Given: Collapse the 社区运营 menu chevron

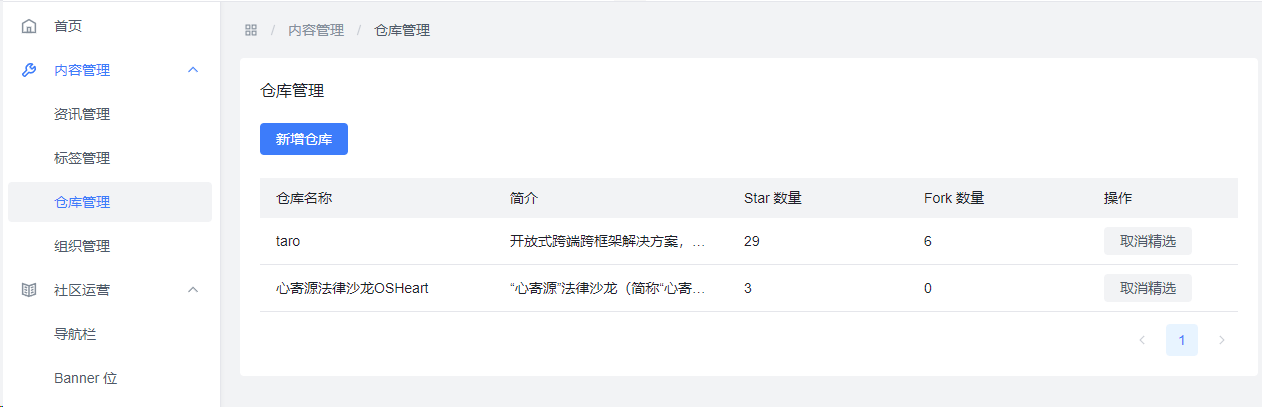Looking at the screenshot, I should pyautogui.click(x=193, y=290).
